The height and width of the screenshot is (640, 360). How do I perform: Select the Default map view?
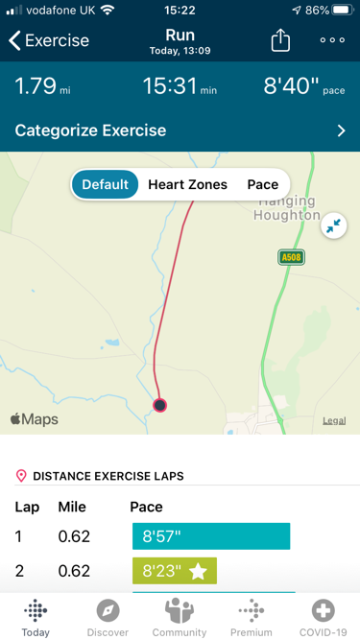(x=105, y=184)
